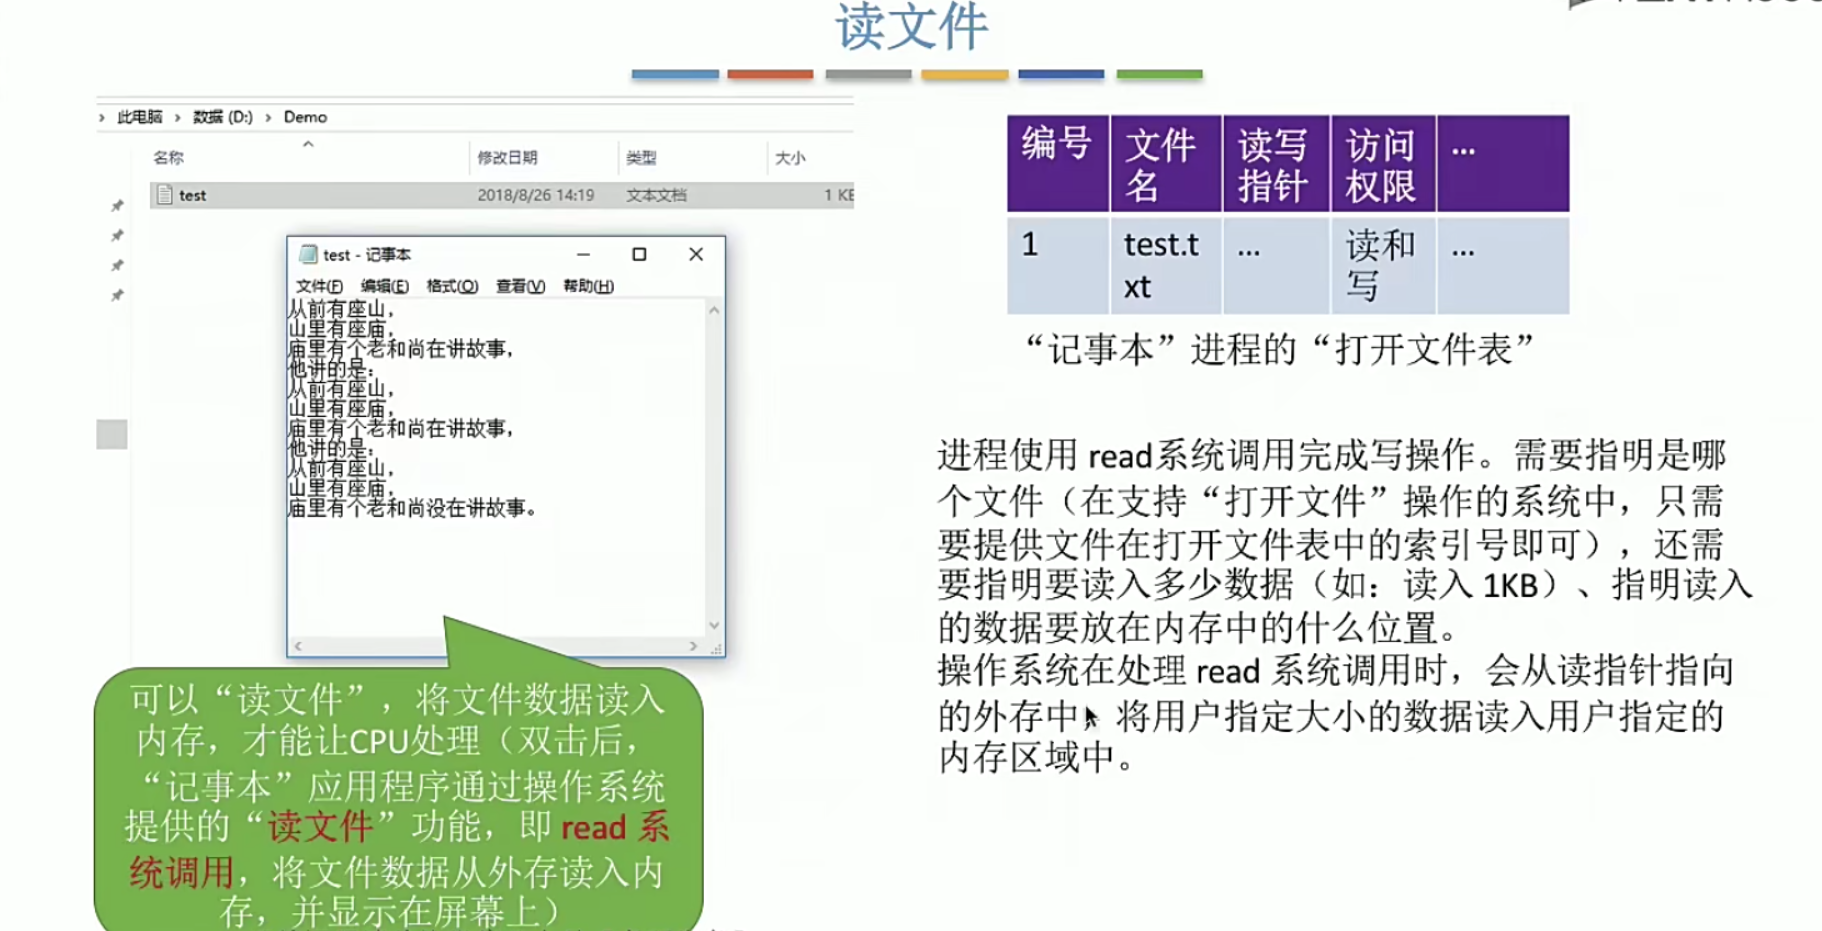Click the 1 KB size cell of test
This screenshot has height=931, width=1822.
839,195
